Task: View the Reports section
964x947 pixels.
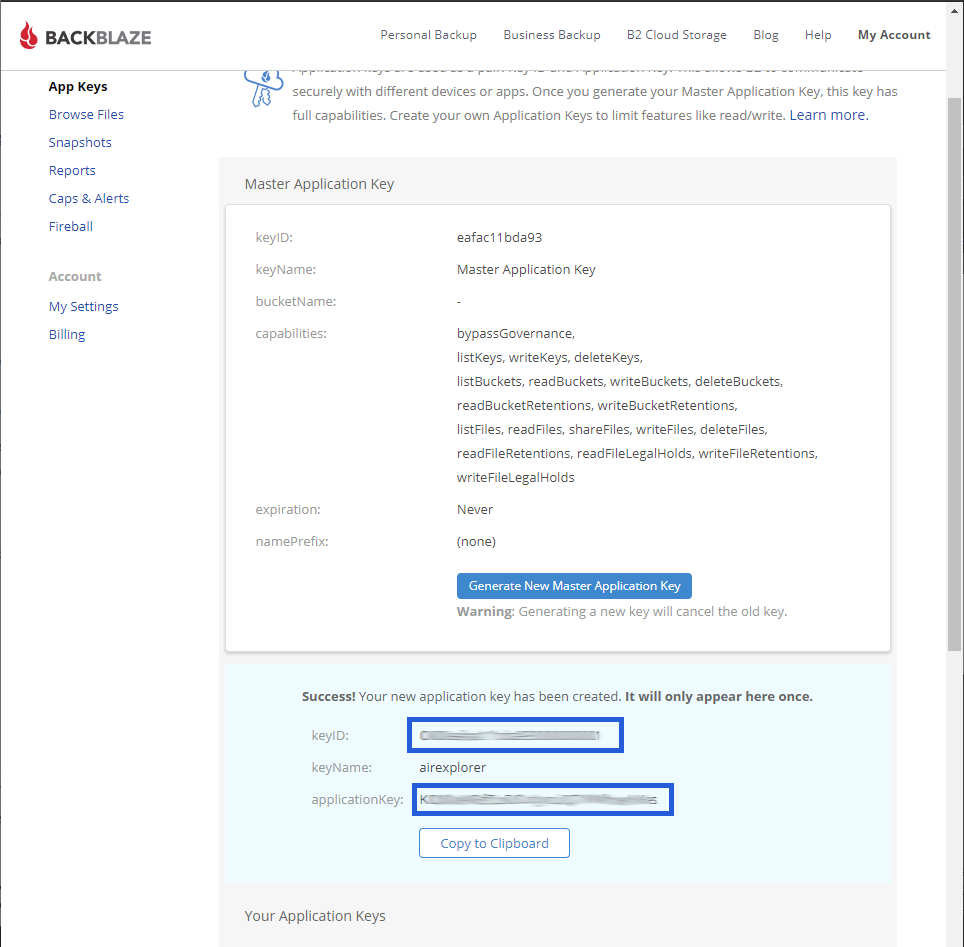Action: [x=72, y=171]
